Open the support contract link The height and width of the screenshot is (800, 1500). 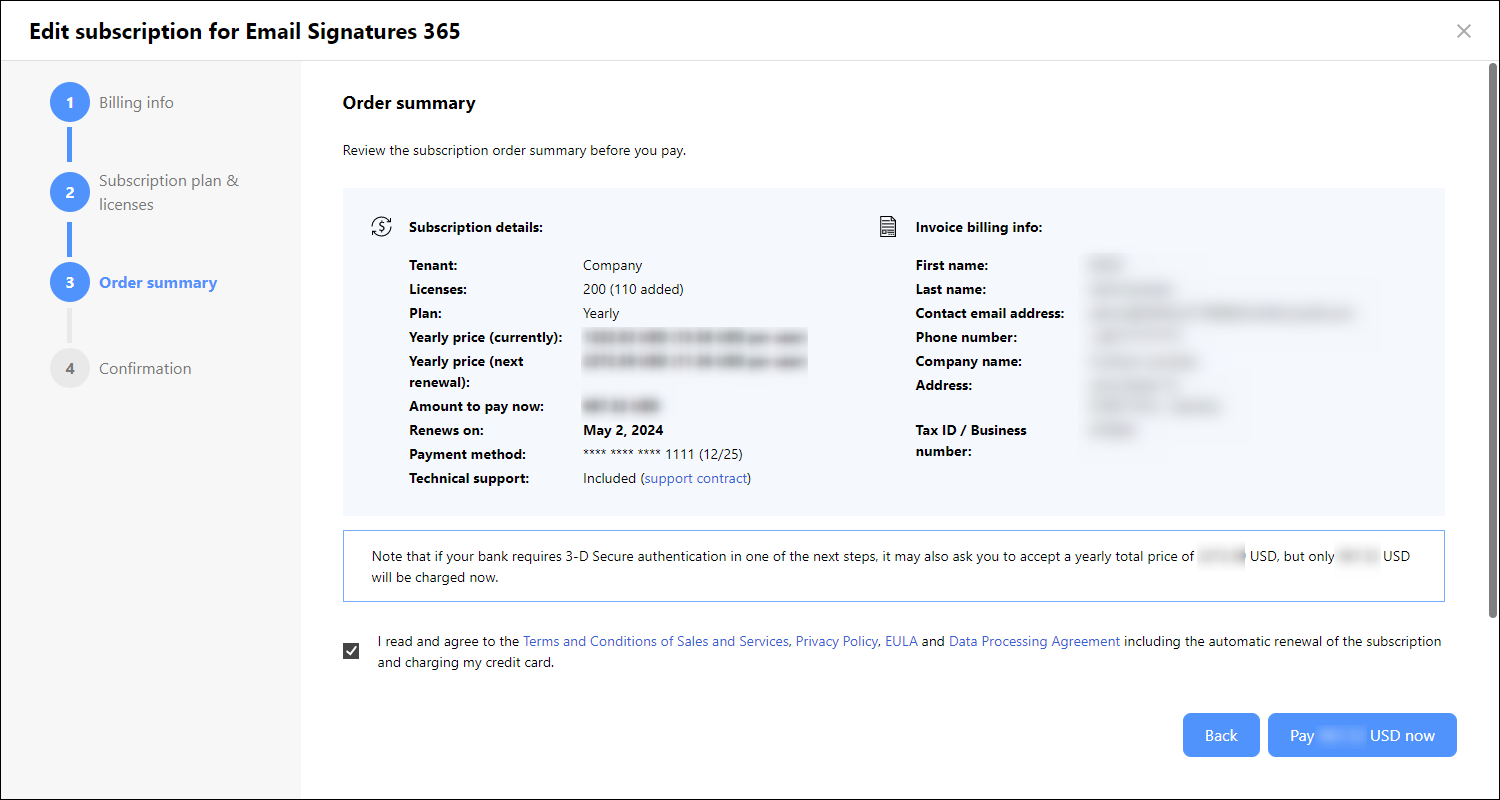[x=696, y=478]
